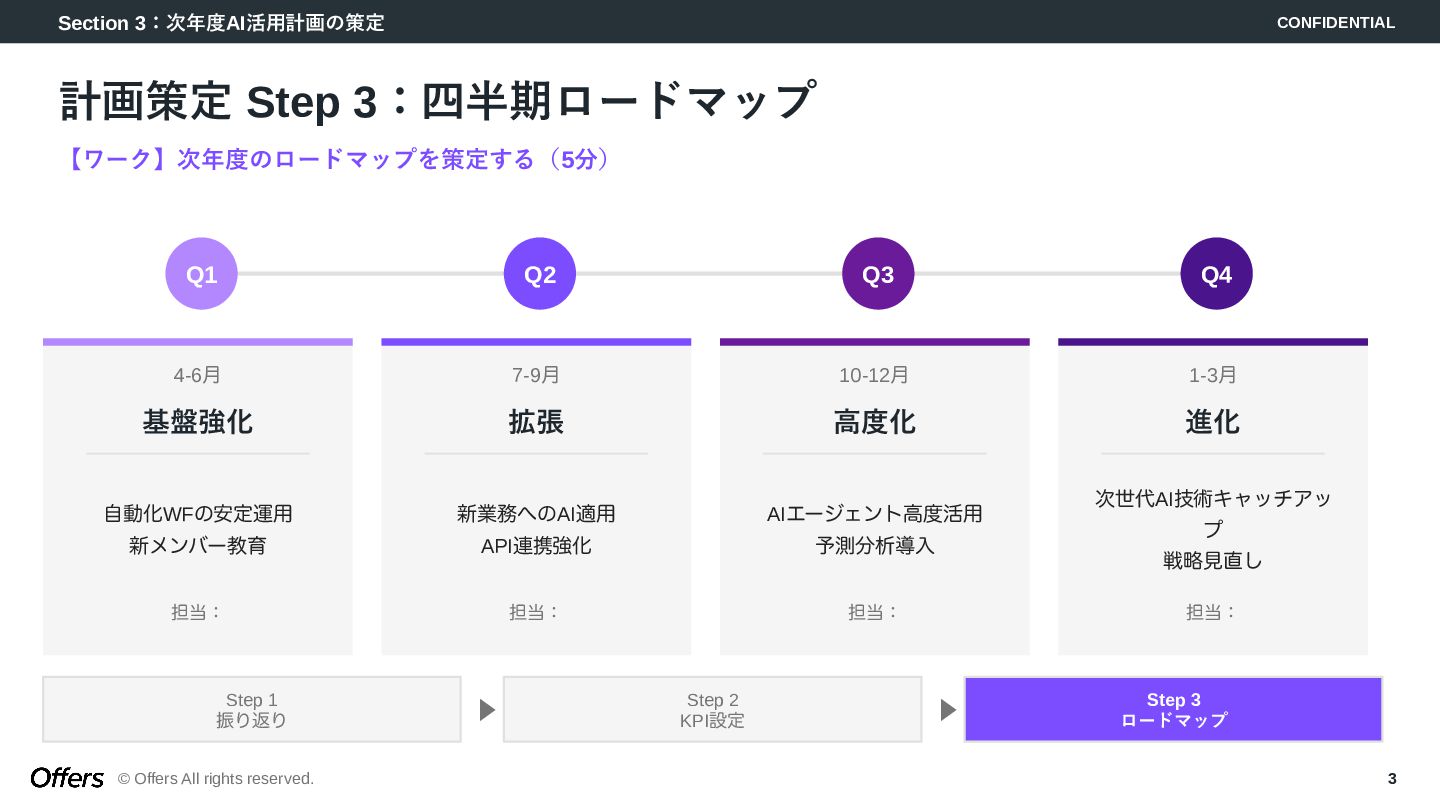Click arrow between Step 2 and Step 3
The image size is (1440, 810).
tap(948, 710)
